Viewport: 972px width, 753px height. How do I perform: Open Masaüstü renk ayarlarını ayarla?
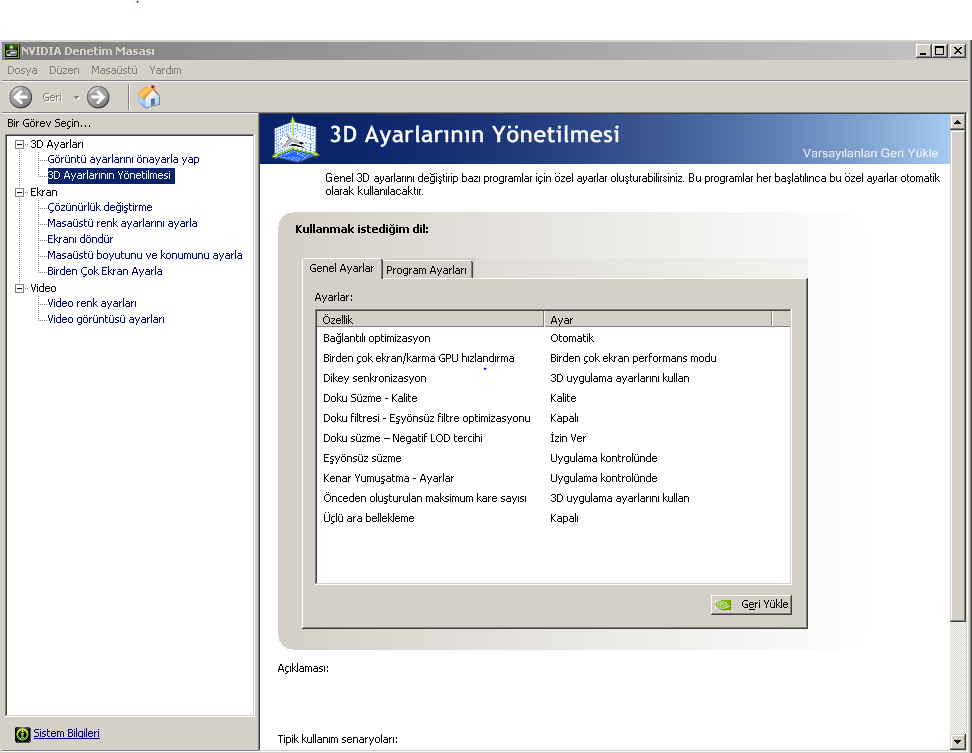[122, 223]
